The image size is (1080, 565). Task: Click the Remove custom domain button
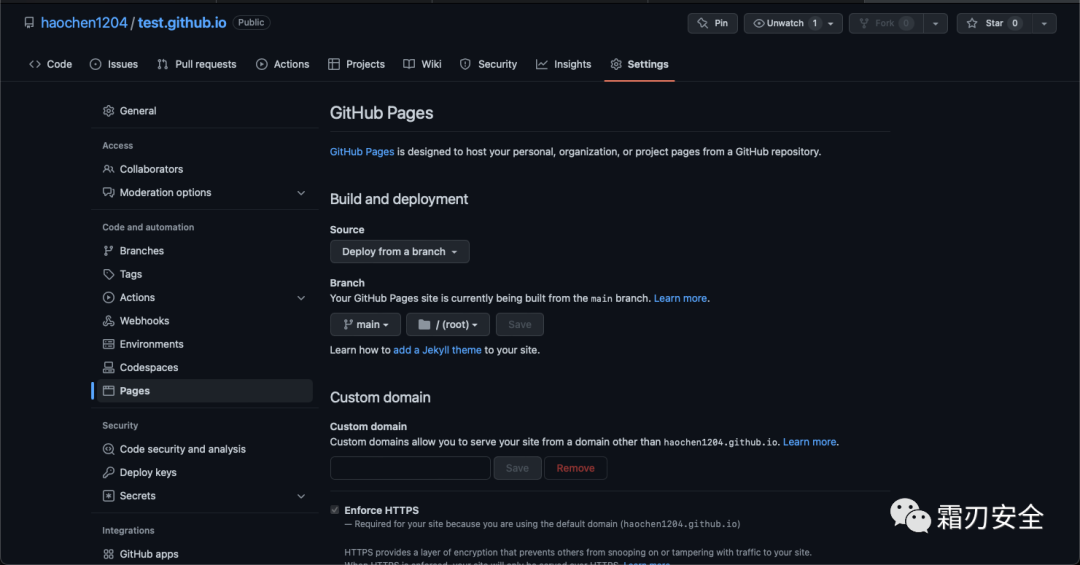point(576,468)
